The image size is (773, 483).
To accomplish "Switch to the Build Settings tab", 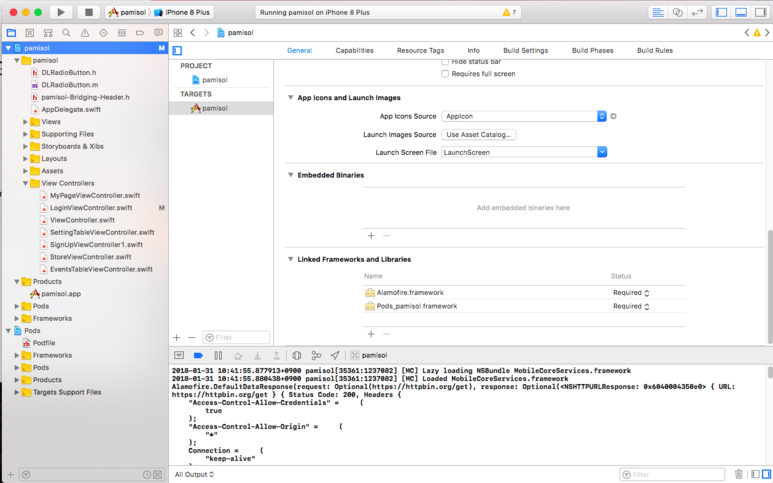I will click(x=526, y=50).
